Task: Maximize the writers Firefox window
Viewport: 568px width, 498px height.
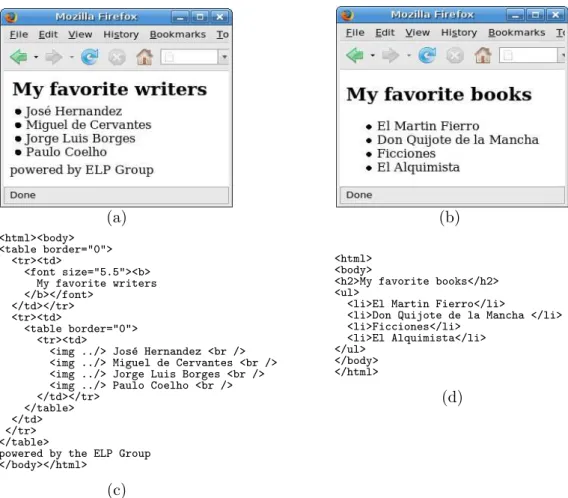Action: click(200, 17)
